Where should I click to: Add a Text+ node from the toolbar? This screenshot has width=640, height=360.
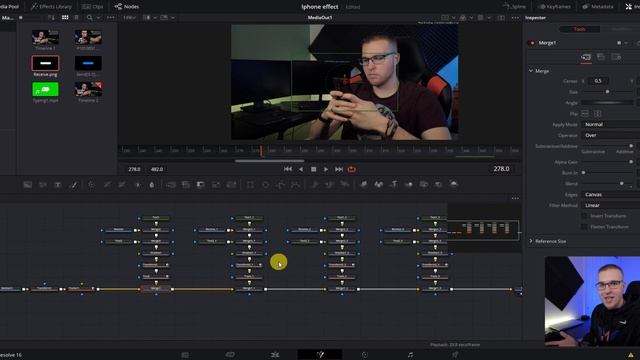(58, 185)
